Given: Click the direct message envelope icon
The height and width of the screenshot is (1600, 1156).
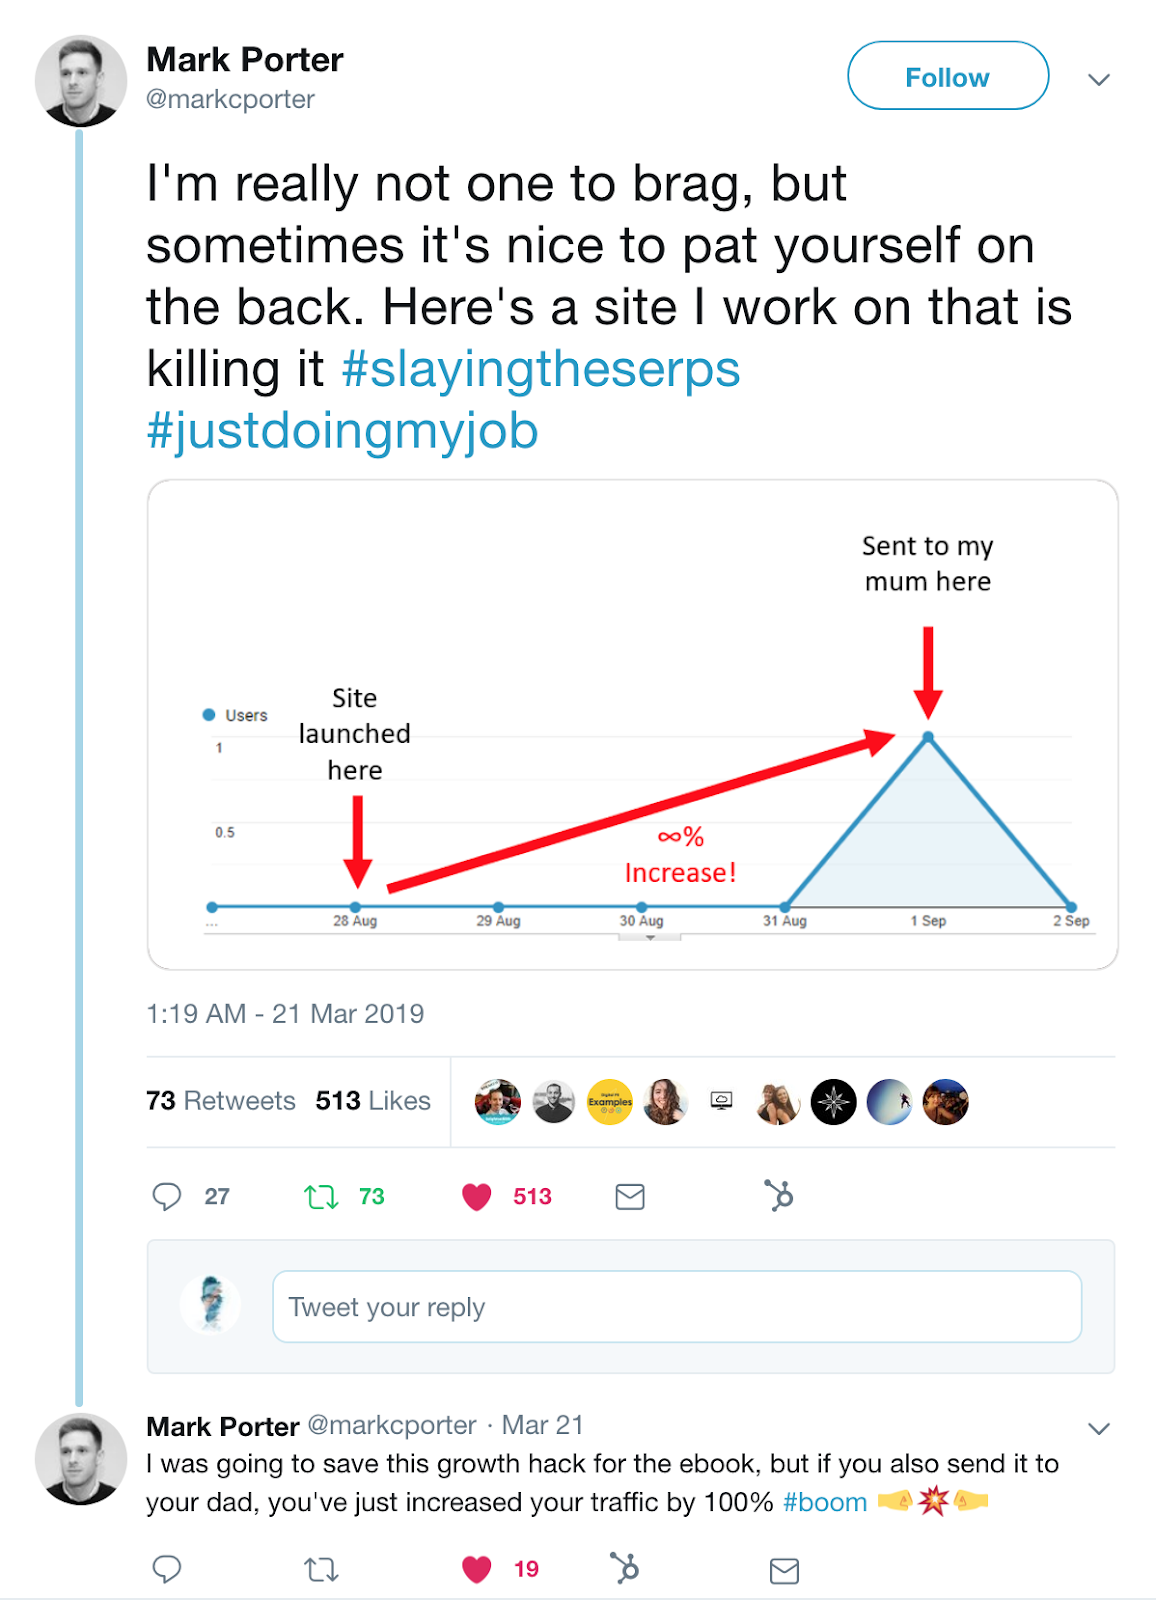Looking at the screenshot, I should click(630, 1196).
